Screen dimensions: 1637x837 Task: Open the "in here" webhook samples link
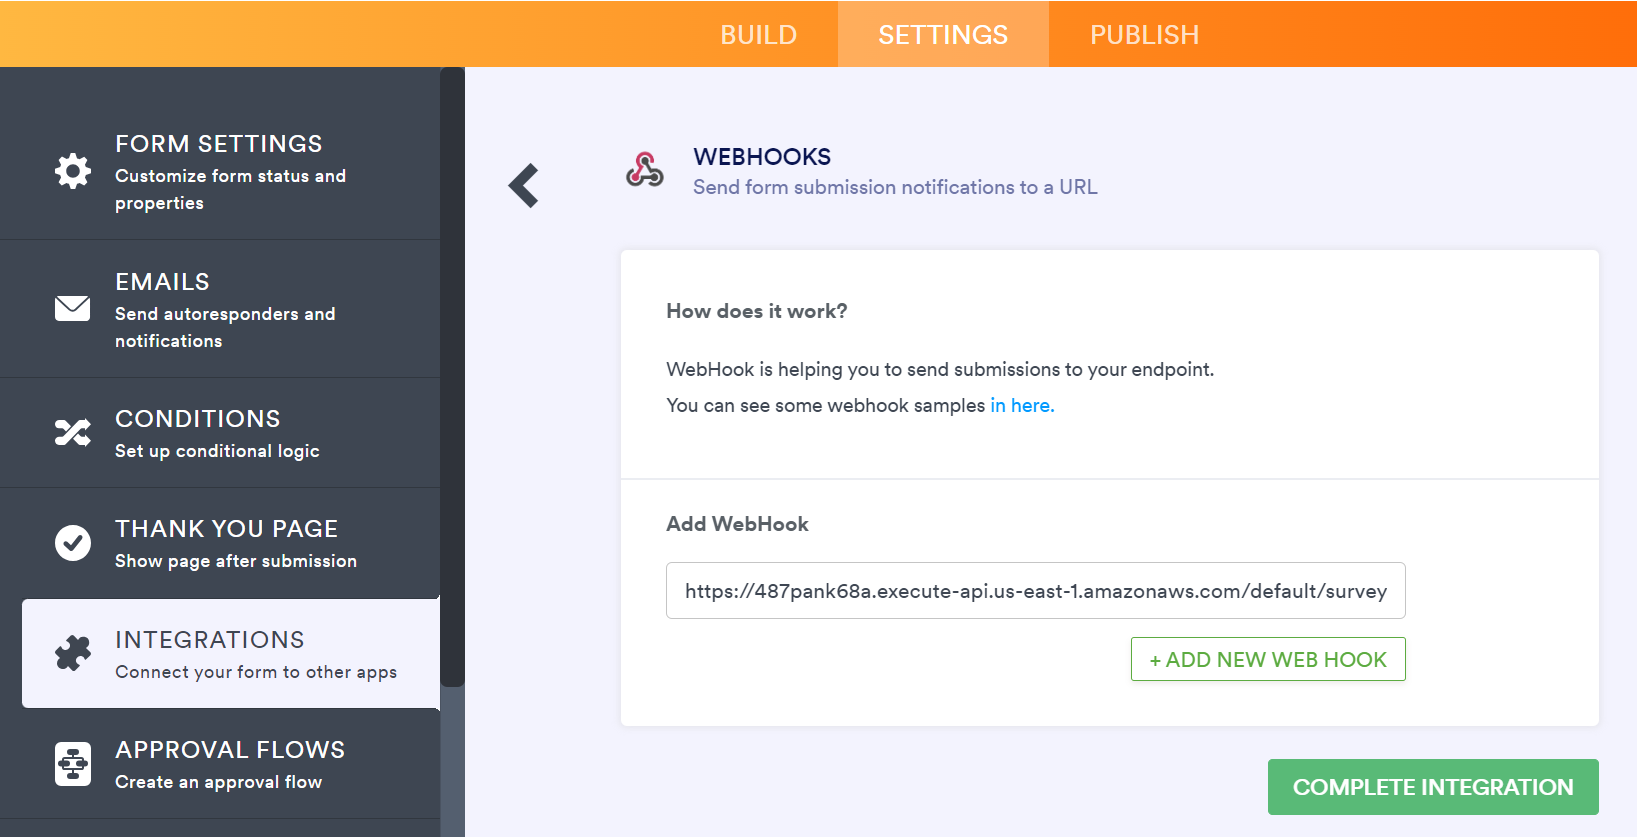[x=1022, y=405]
